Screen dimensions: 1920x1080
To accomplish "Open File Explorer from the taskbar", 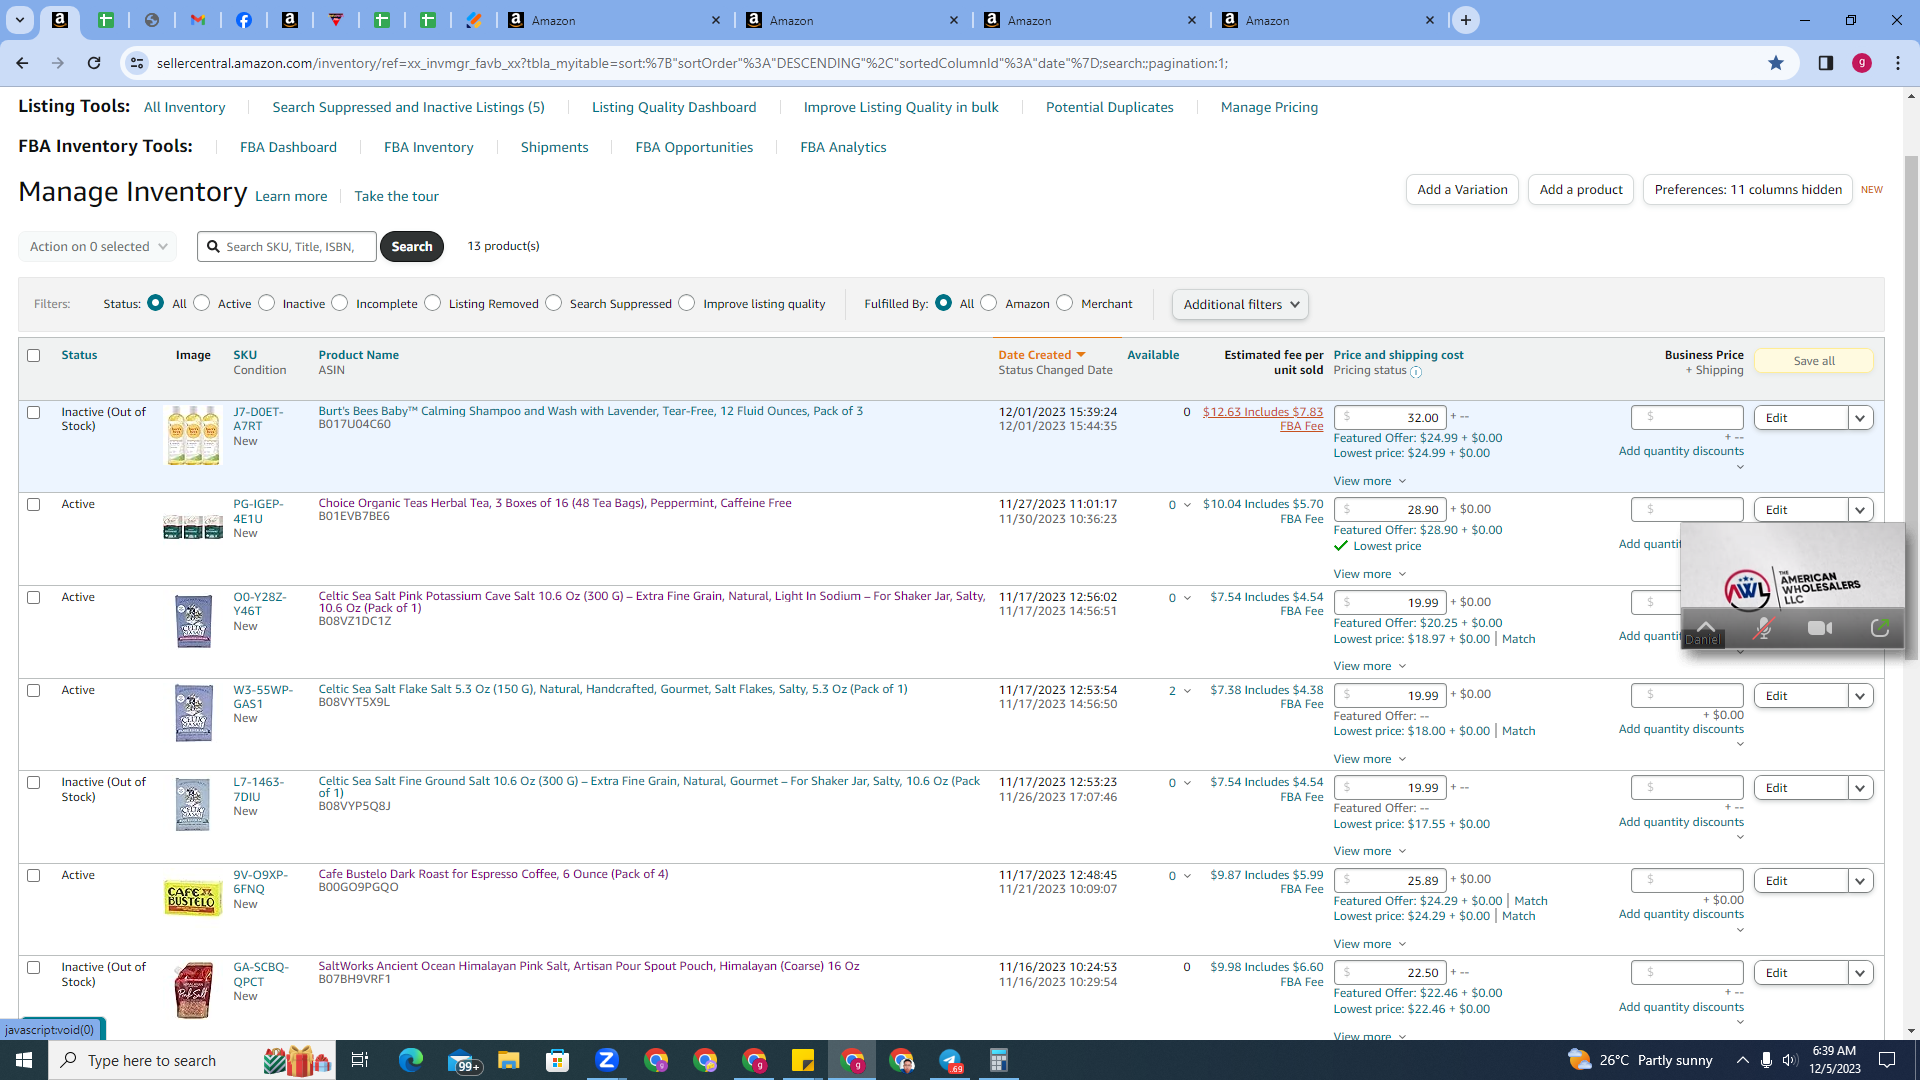I will click(509, 1060).
